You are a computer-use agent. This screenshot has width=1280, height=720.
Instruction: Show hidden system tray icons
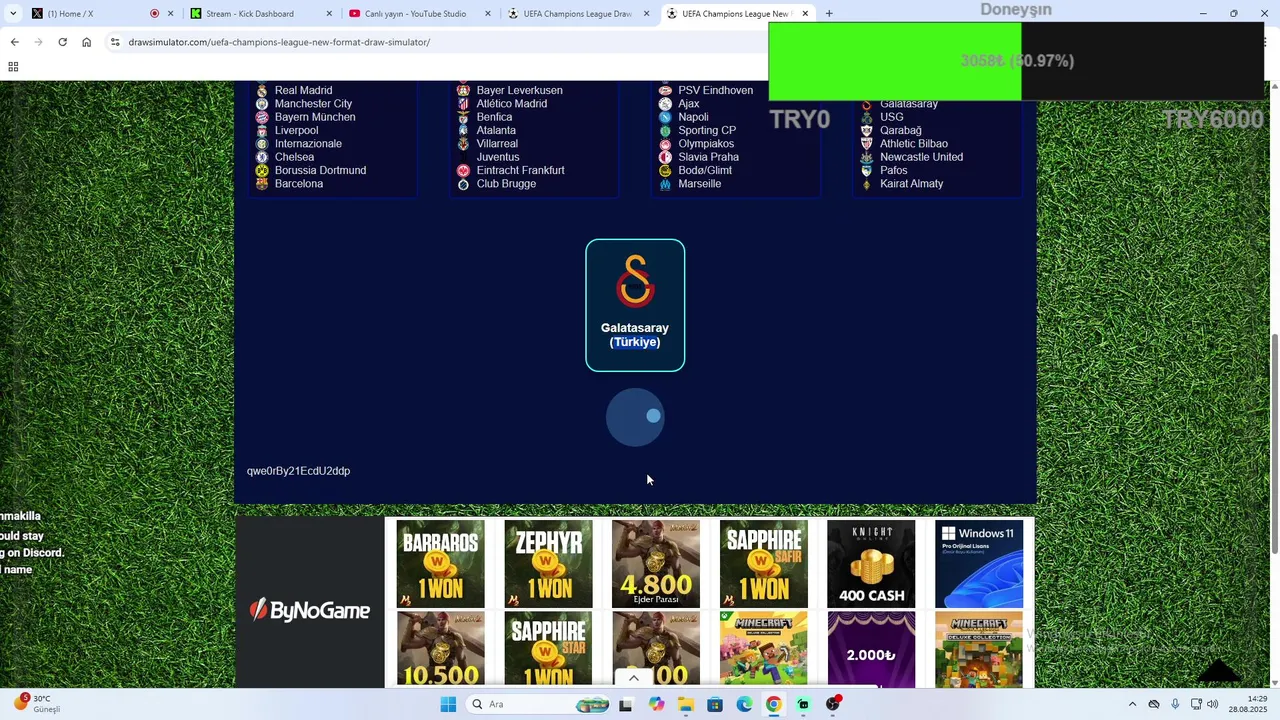pos(1132,704)
